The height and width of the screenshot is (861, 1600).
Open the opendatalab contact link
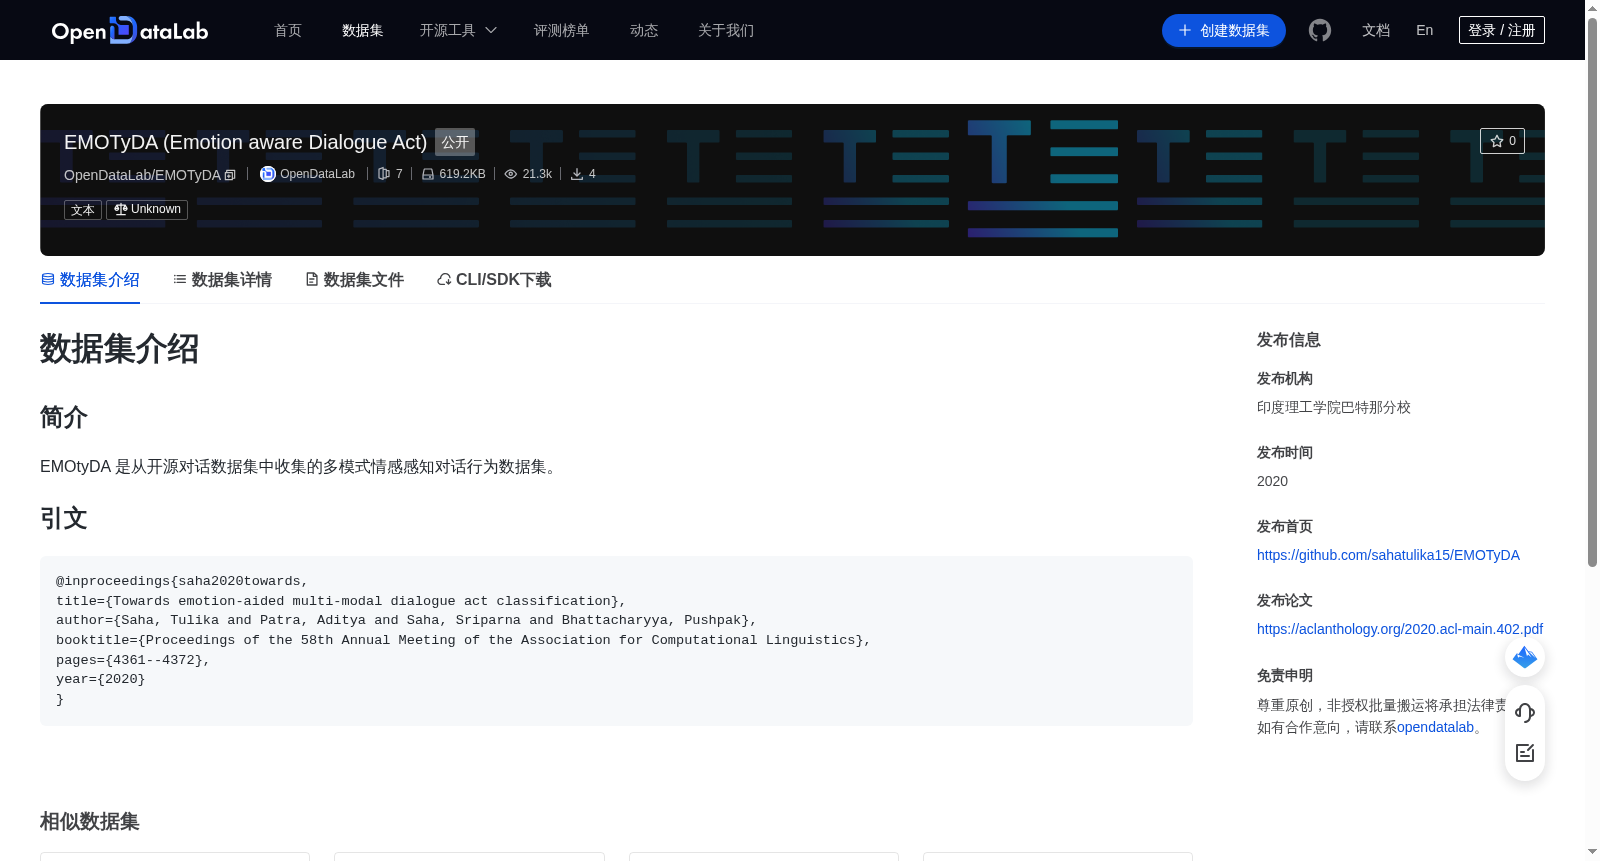click(x=1435, y=727)
